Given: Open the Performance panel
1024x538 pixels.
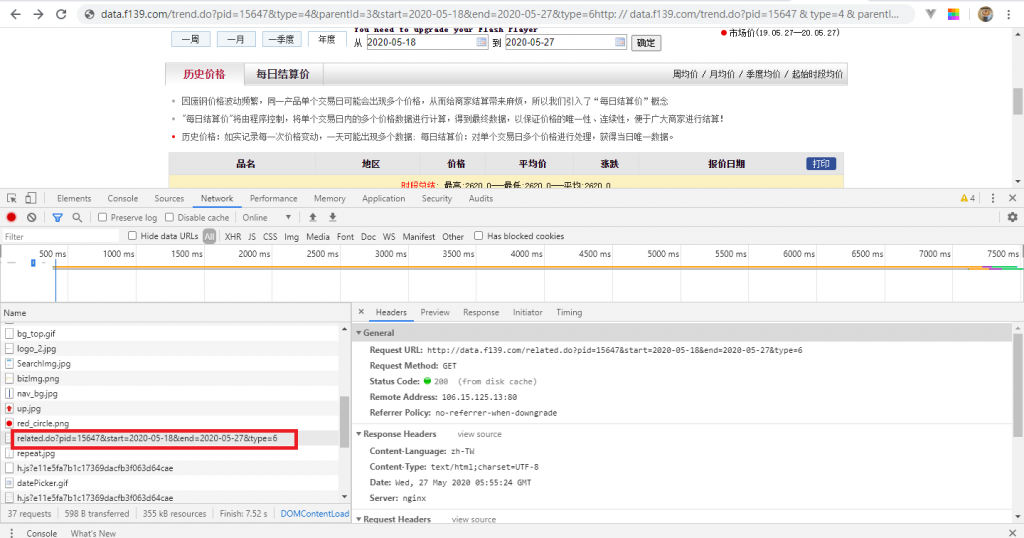Looking at the screenshot, I should point(273,198).
